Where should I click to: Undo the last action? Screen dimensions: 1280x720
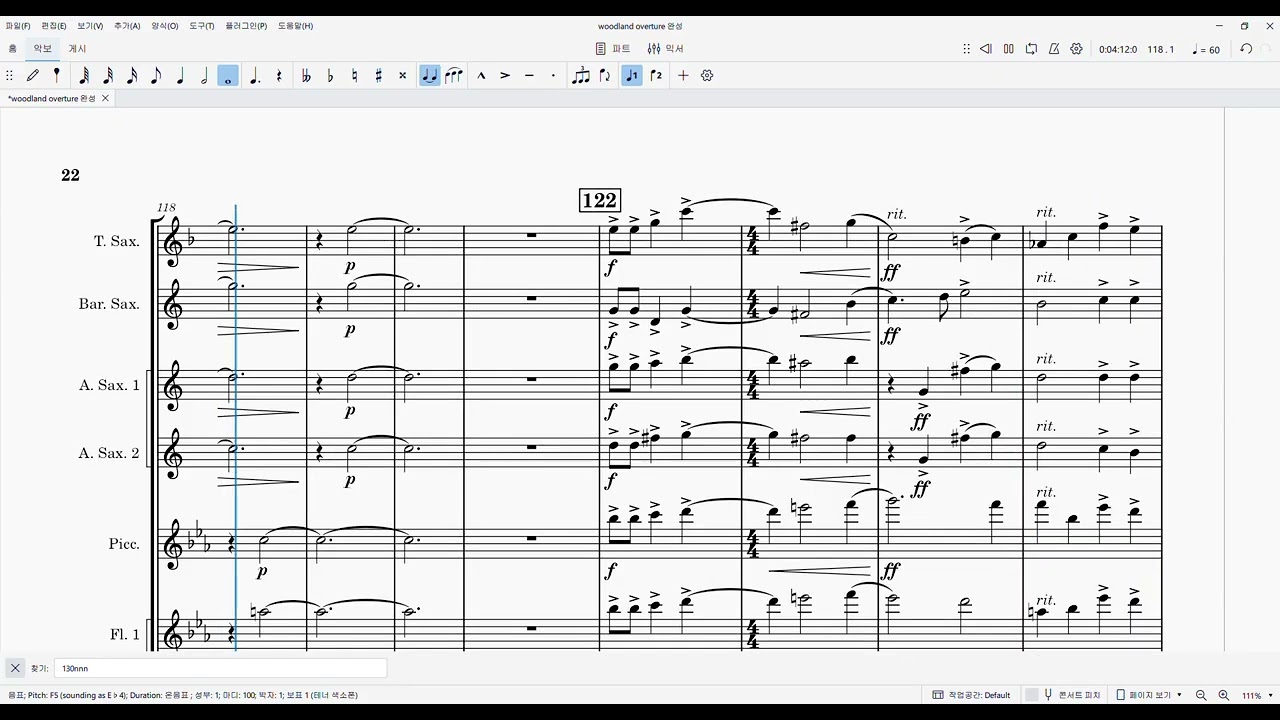[x=1246, y=49]
